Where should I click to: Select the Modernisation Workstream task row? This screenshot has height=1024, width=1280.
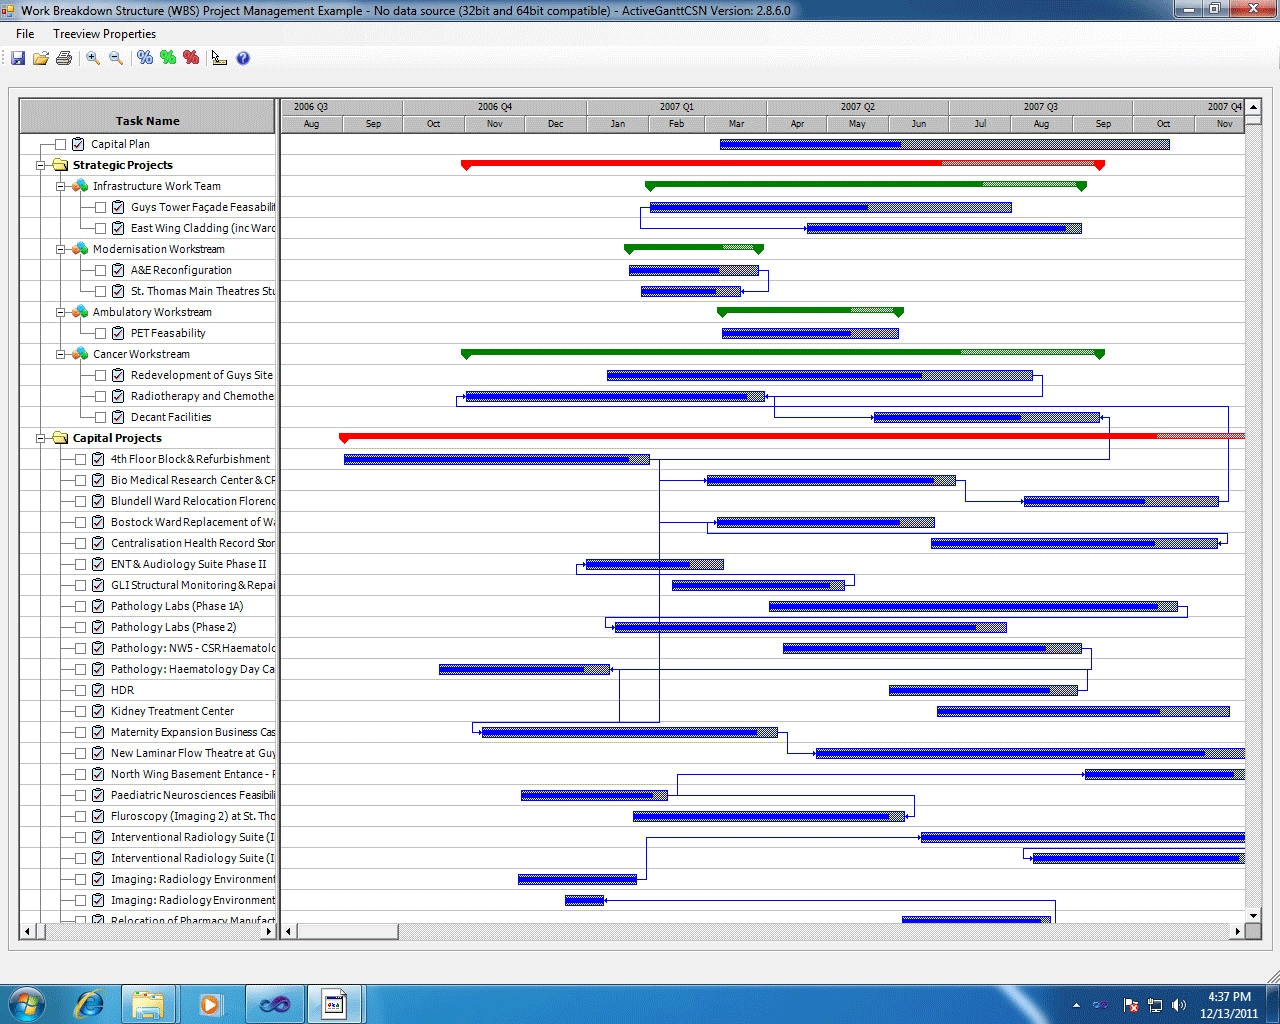click(x=160, y=249)
